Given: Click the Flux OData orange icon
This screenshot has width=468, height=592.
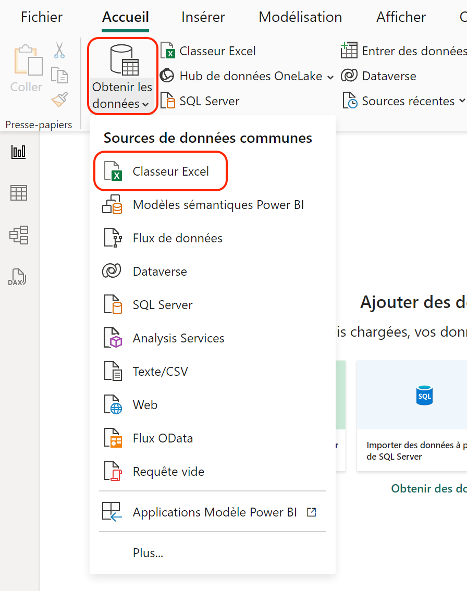Looking at the screenshot, I should click(113, 438).
